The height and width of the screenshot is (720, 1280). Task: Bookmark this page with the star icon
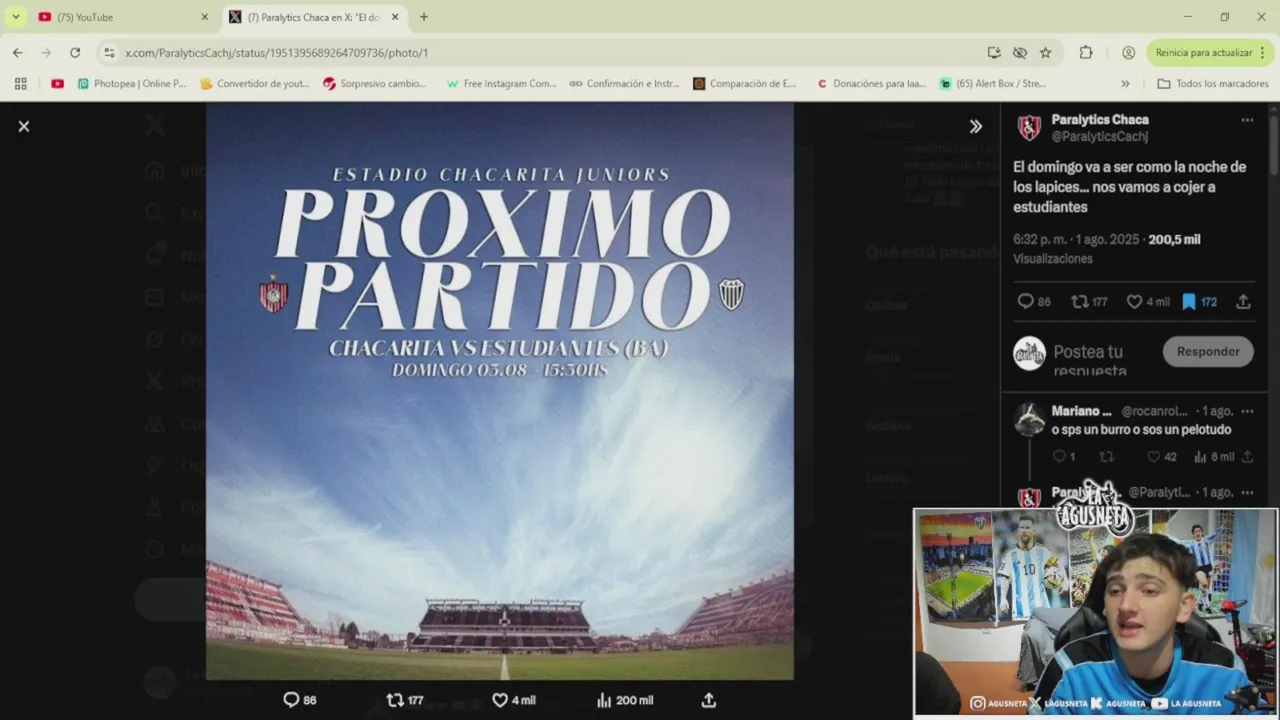(x=1045, y=52)
